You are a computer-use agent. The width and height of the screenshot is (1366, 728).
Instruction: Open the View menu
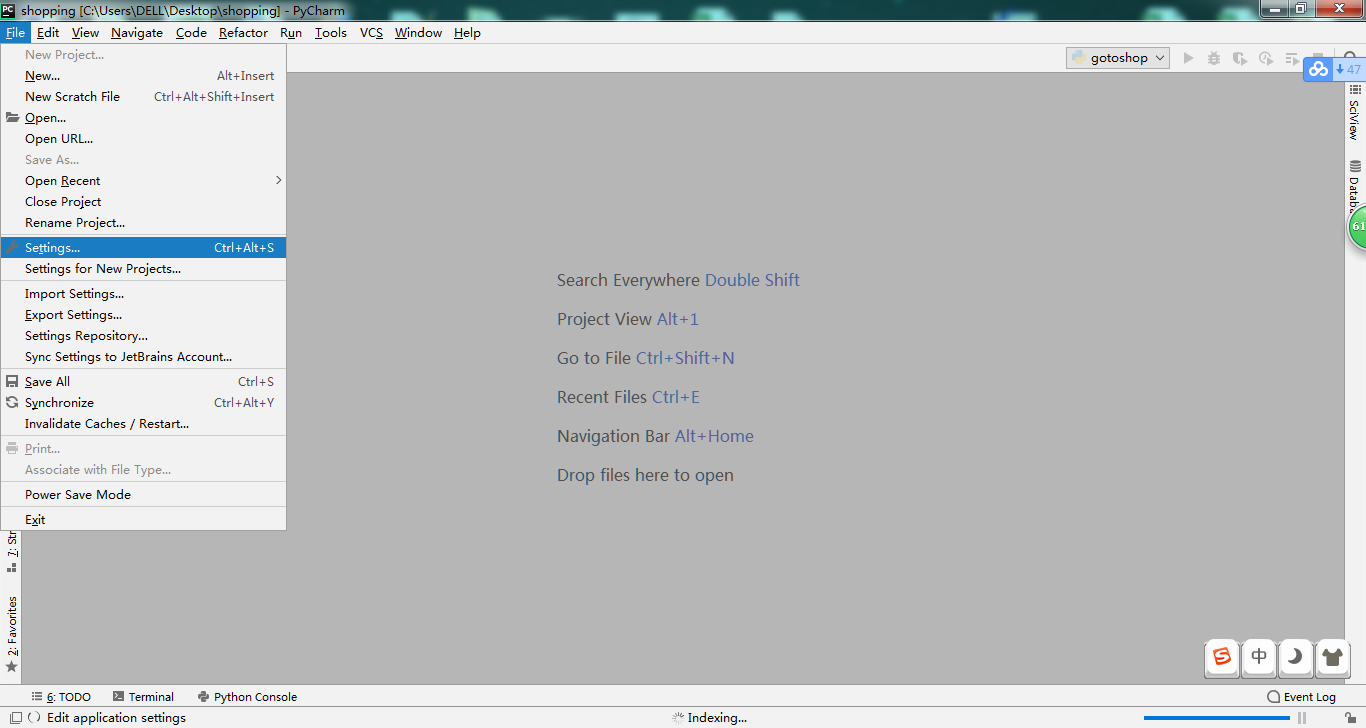point(85,33)
